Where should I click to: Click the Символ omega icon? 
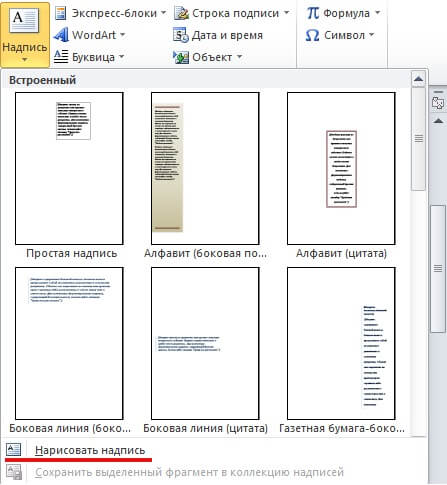[312, 35]
